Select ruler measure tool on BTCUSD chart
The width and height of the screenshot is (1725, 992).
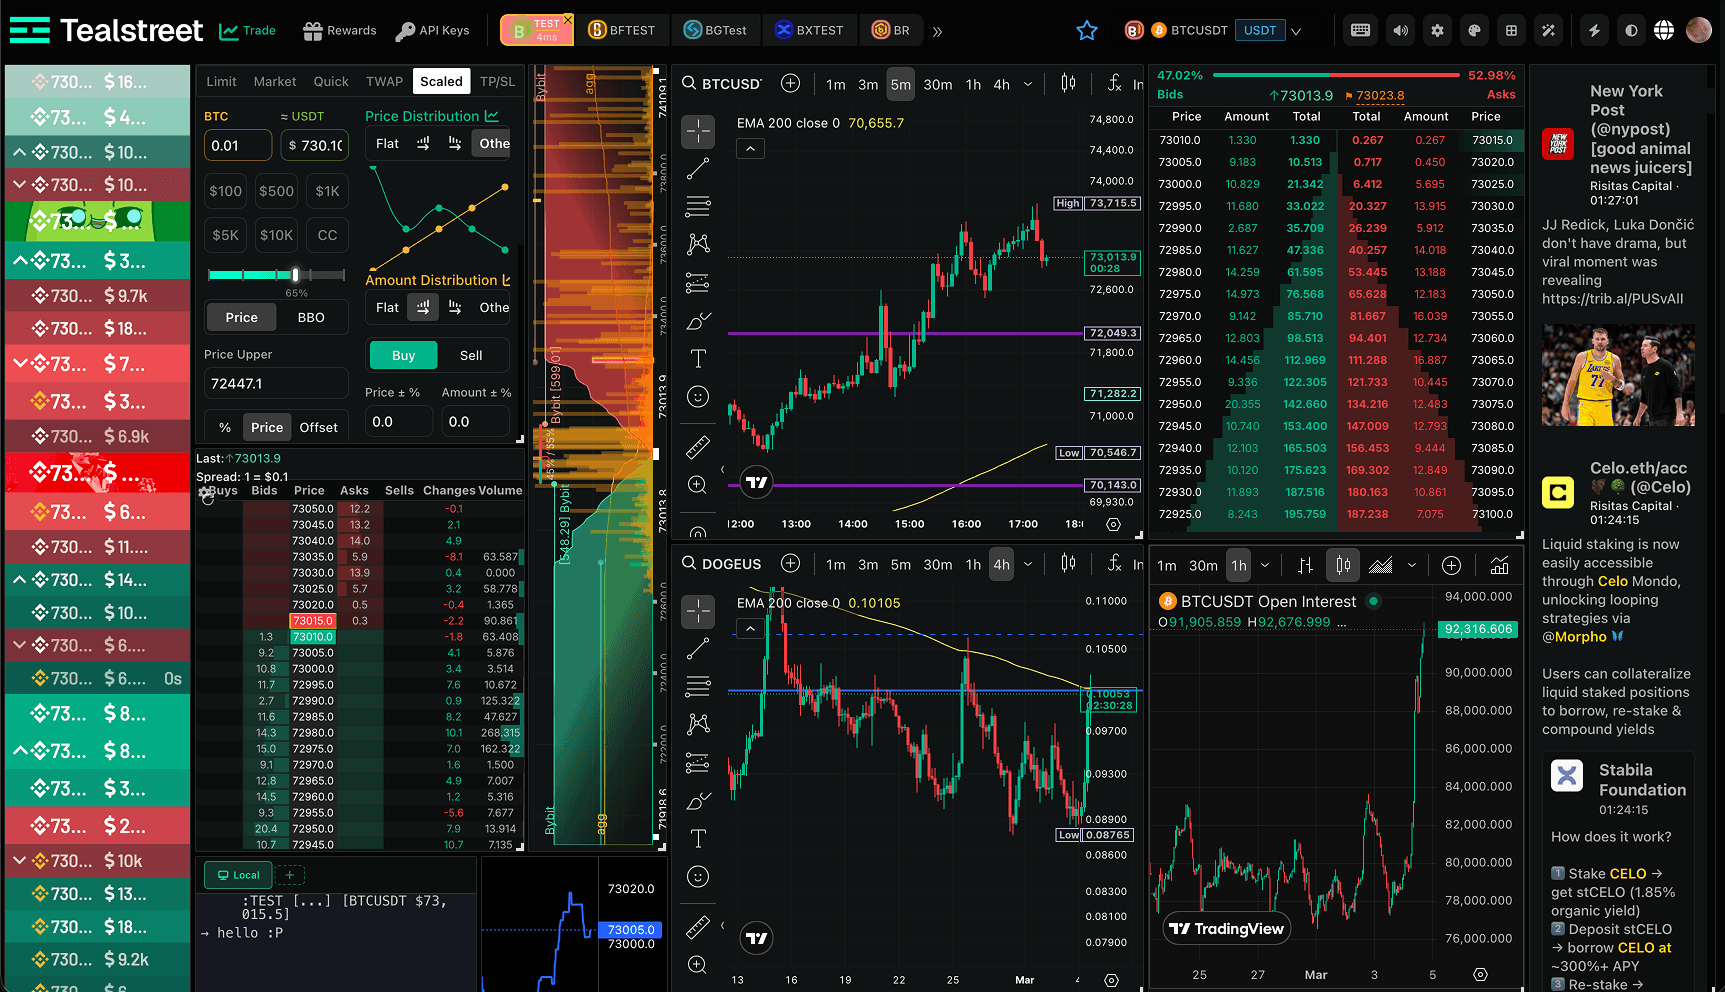click(x=698, y=447)
